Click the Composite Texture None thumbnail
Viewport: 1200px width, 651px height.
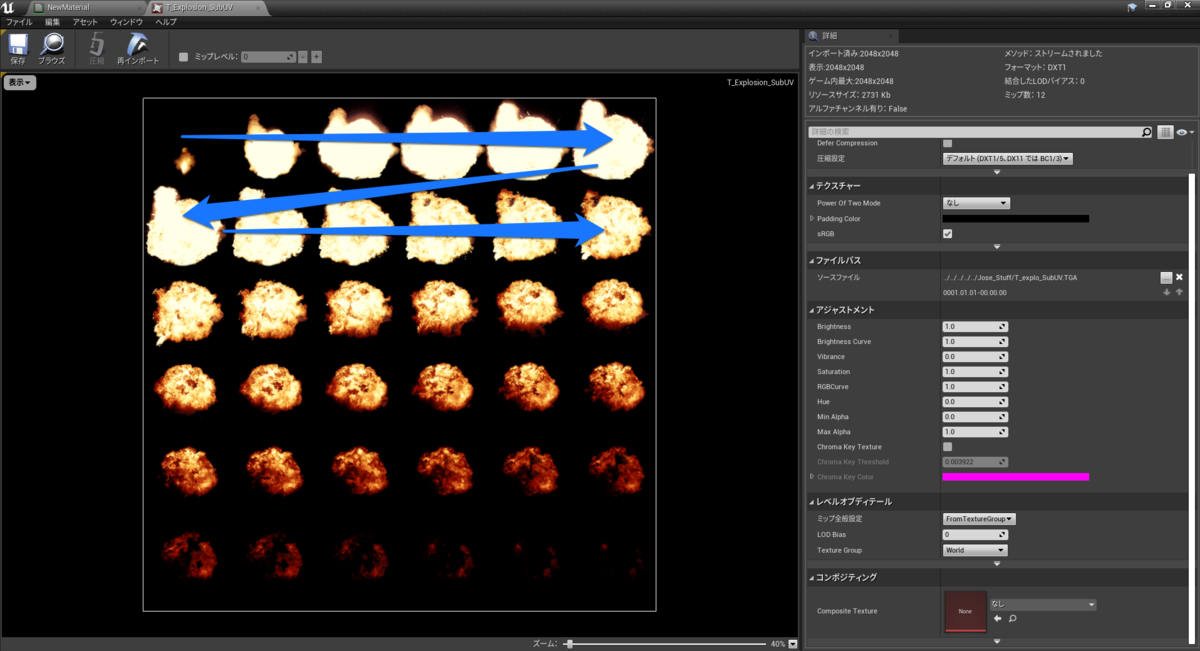pyautogui.click(x=965, y=611)
